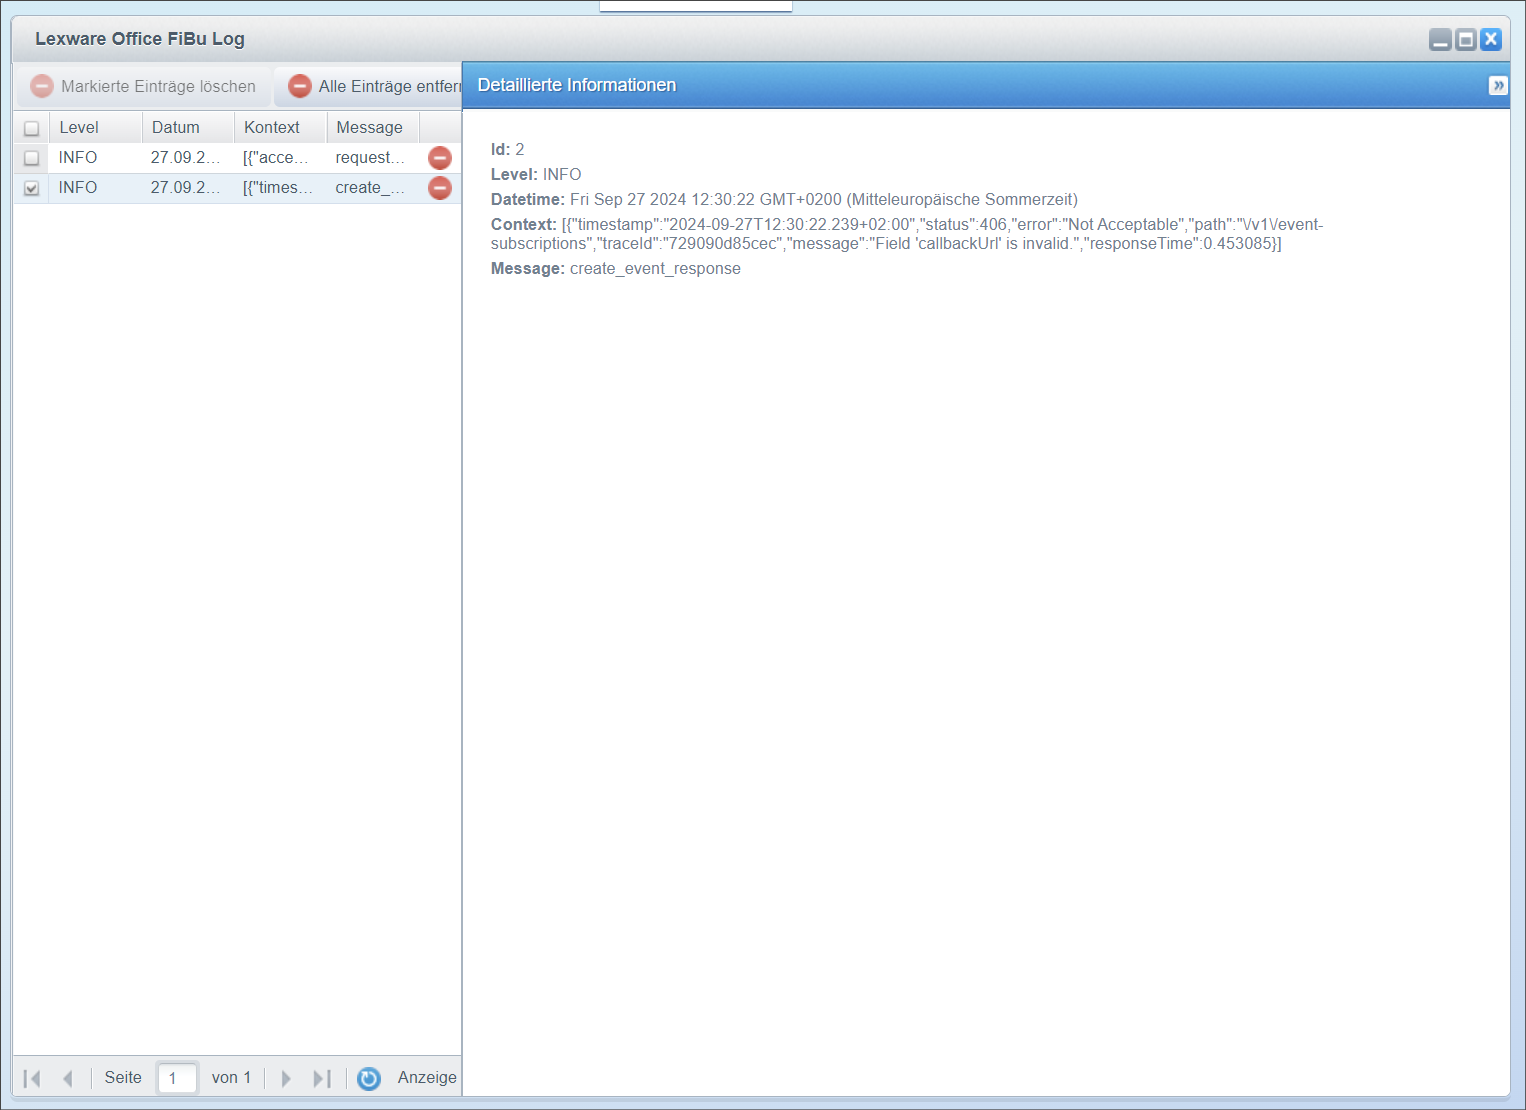Click the Detaillierte Informationen panel title

[x=577, y=86]
